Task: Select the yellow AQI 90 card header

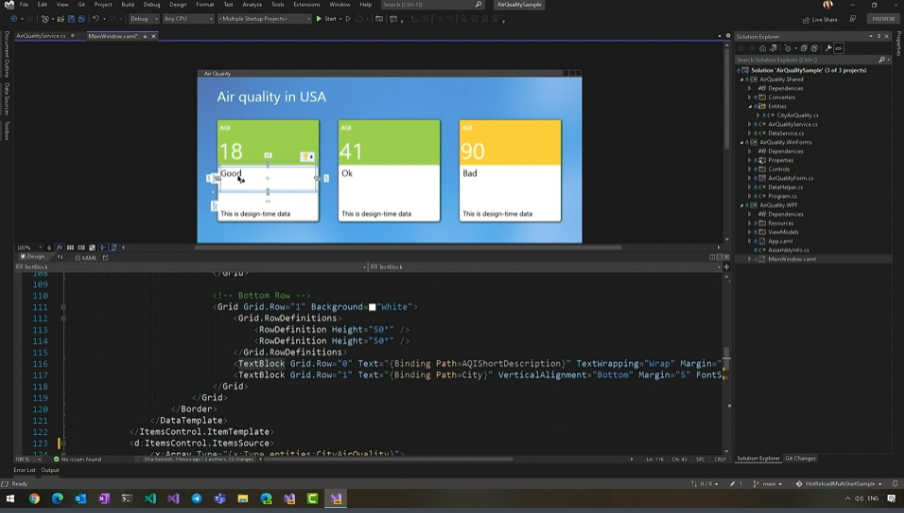Action: pyautogui.click(x=510, y=143)
